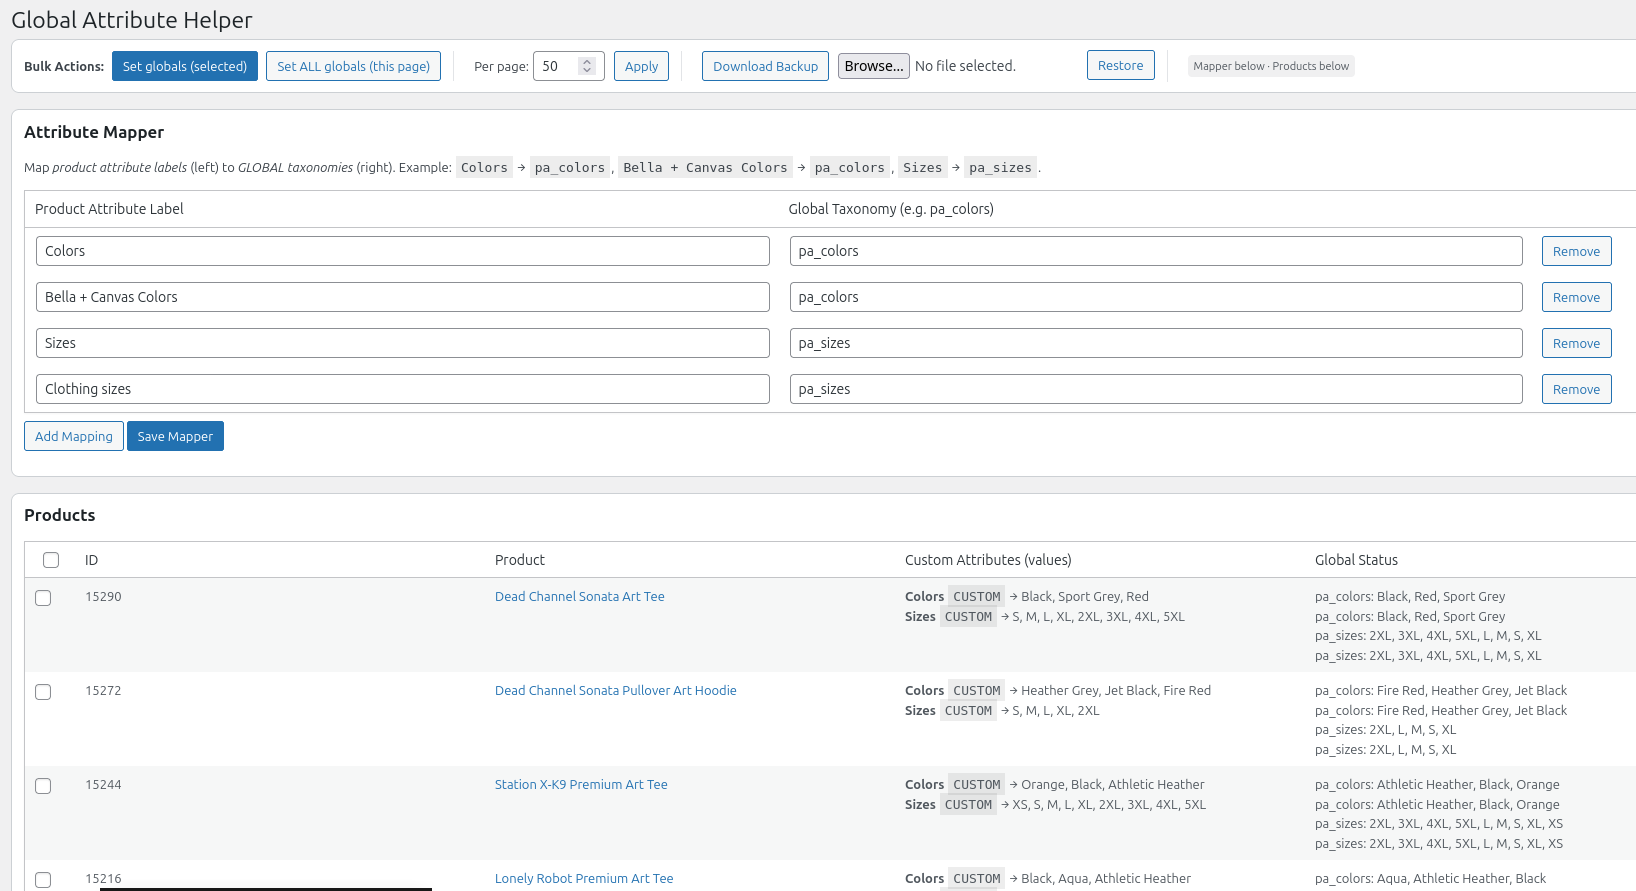Screen dimensions: 1636x891
Task: Check product 15216 checkbox
Action: 43,880
